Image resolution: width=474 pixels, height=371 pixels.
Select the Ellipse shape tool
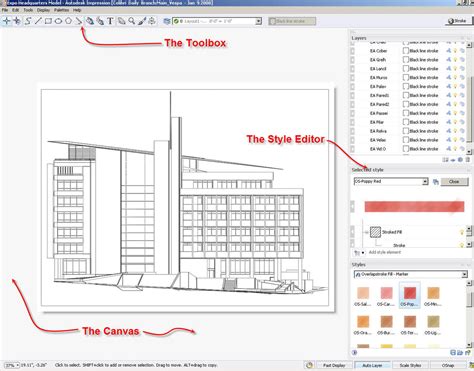[x=58, y=21]
